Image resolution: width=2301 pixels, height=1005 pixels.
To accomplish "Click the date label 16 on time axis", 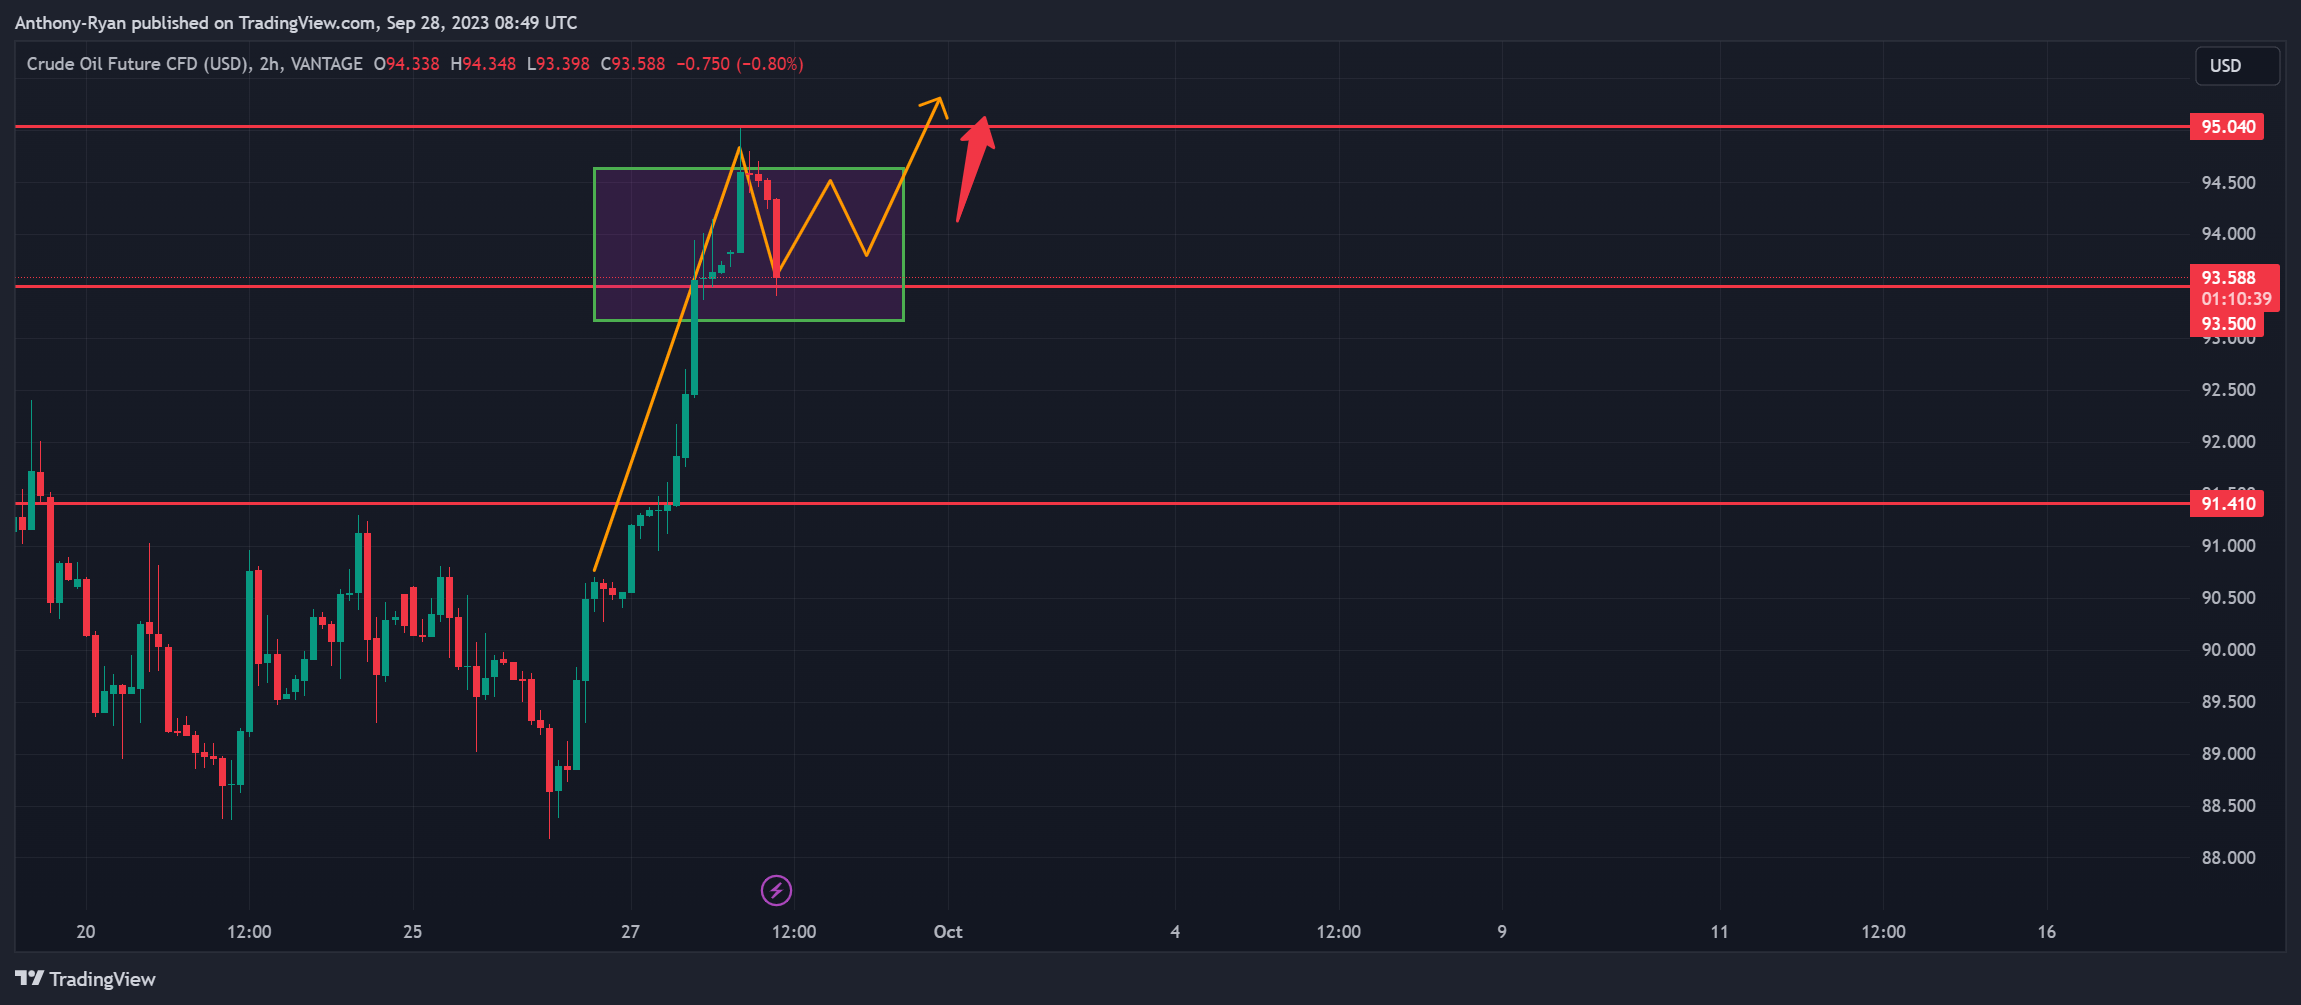I will (x=2047, y=932).
